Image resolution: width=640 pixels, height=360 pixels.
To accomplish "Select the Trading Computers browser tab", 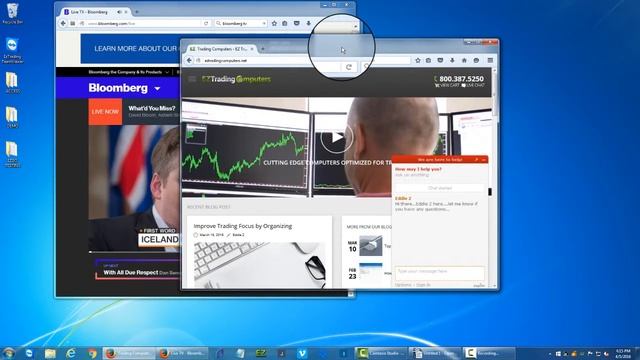I will pyautogui.click(x=221, y=49).
